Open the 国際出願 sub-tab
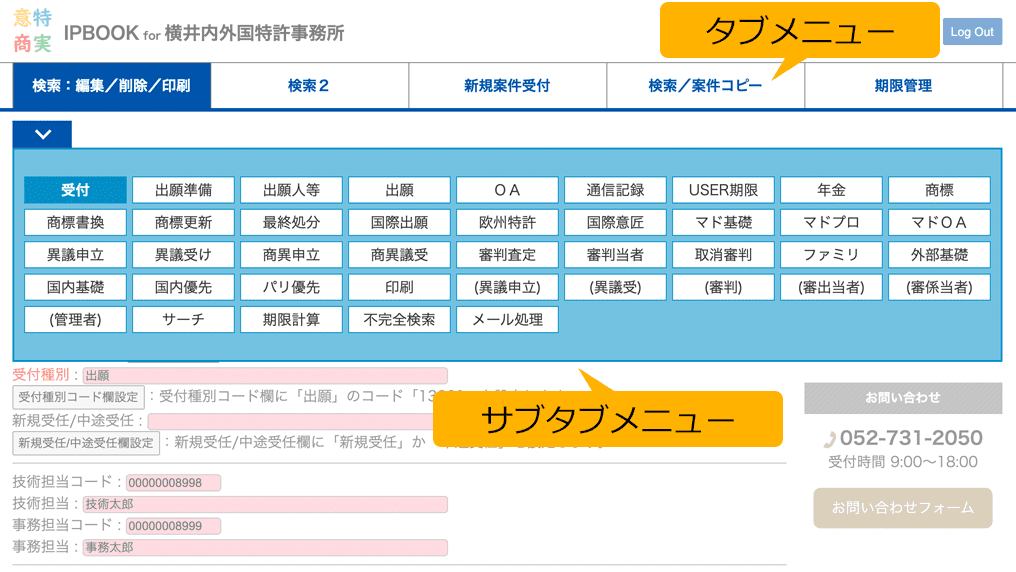Screen dimensions: 1016x572 pos(399,223)
